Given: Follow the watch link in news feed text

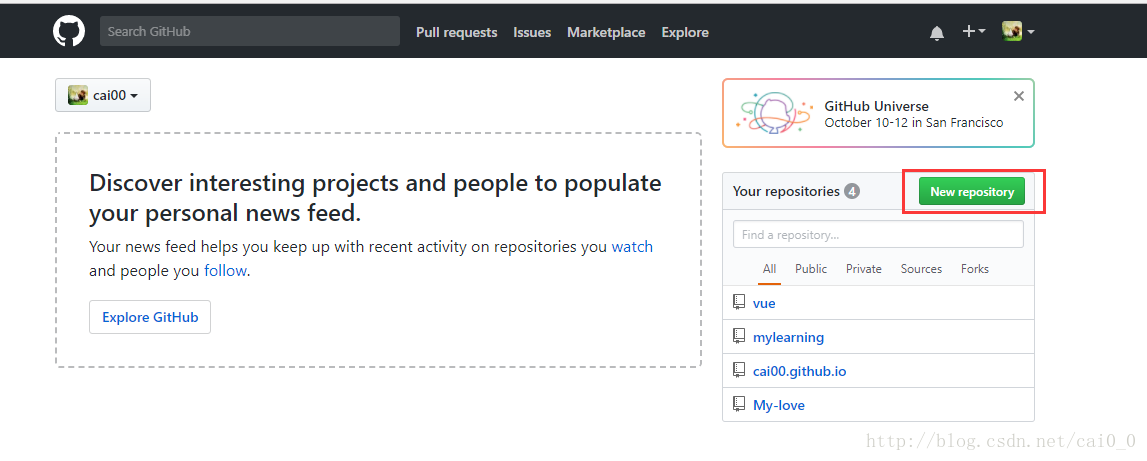Looking at the screenshot, I should point(632,246).
